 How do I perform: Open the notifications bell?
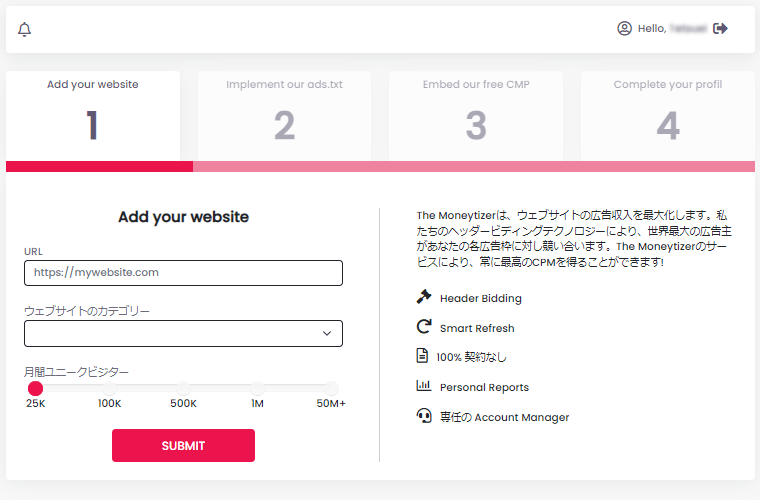click(24, 30)
